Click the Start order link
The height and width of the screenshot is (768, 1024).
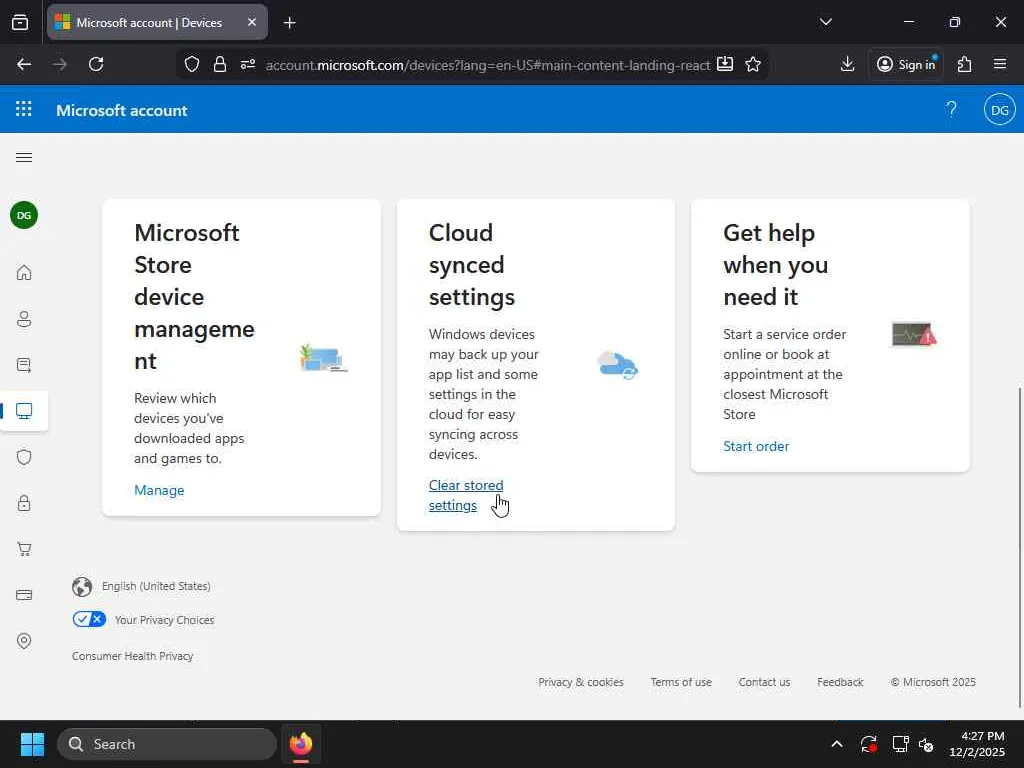756,446
